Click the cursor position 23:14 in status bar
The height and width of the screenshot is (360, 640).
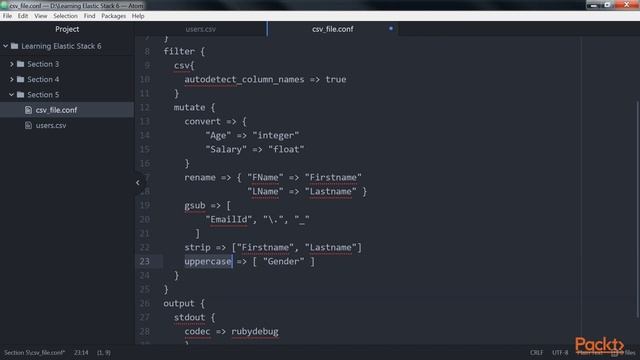click(81, 352)
